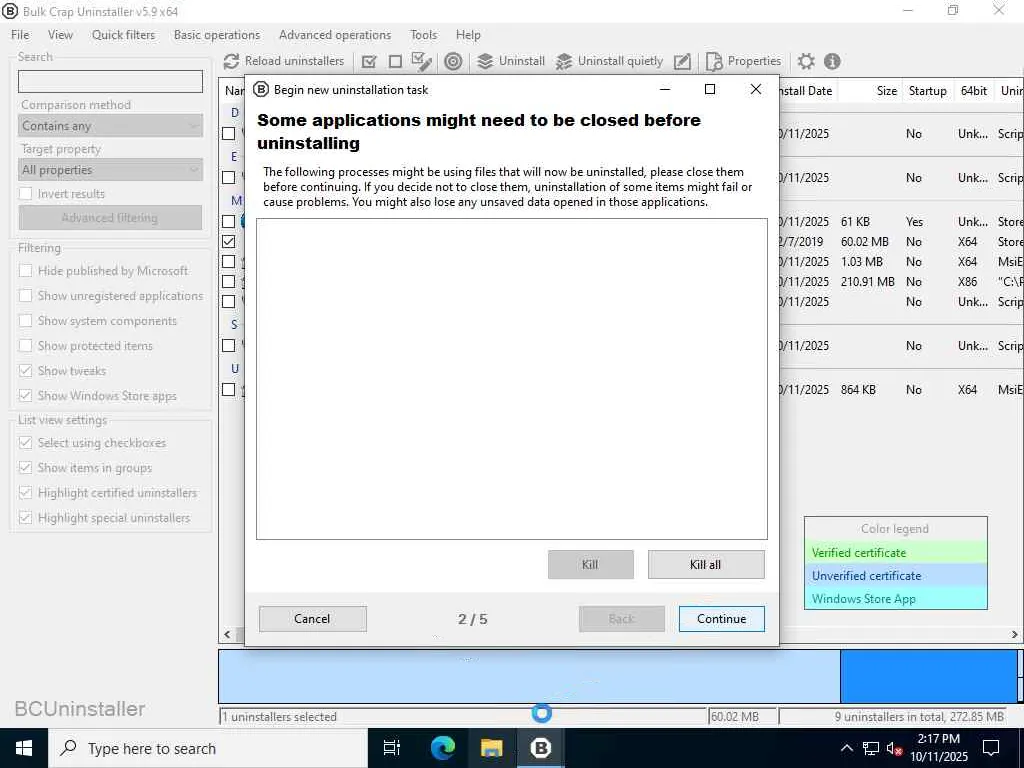Screen dimensions: 1024x768
Task: Open settings with the gear icon
Action: click(x=806, y=61)
